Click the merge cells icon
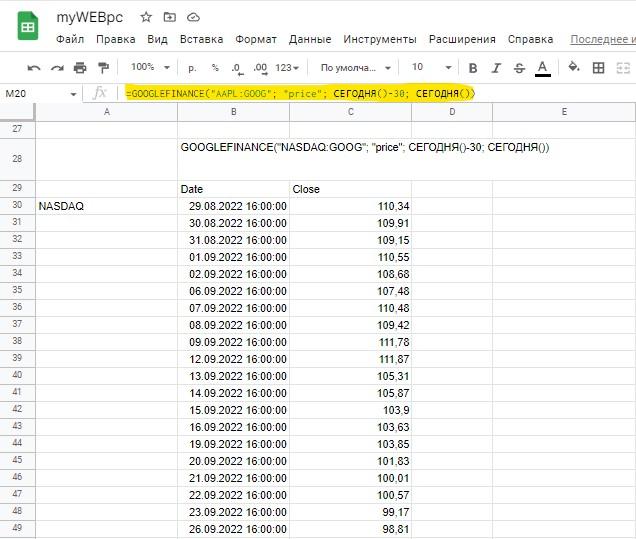Screen dimensions: 636x539 [x=623, y=68]
